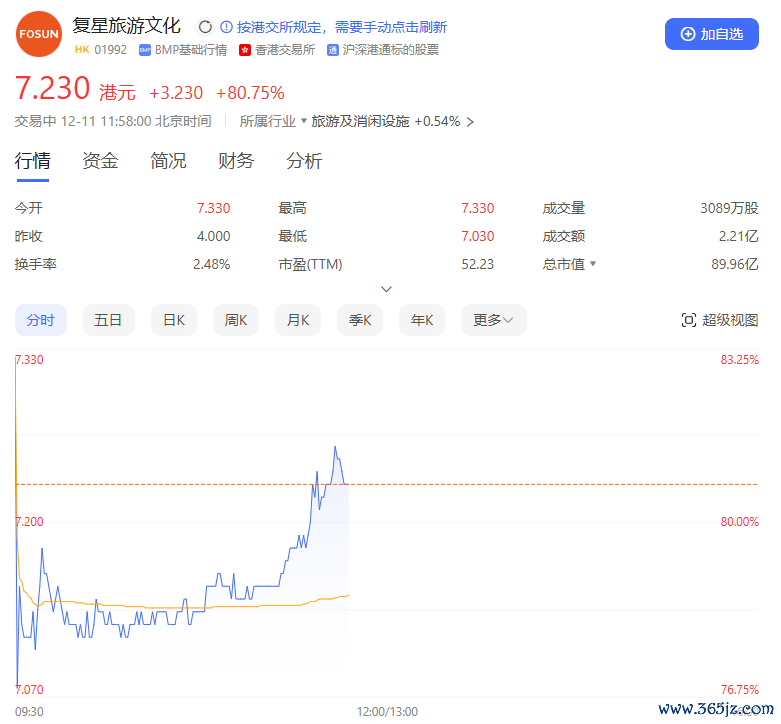Click the 市盈(TTM) value 52.23

(477, 264)
